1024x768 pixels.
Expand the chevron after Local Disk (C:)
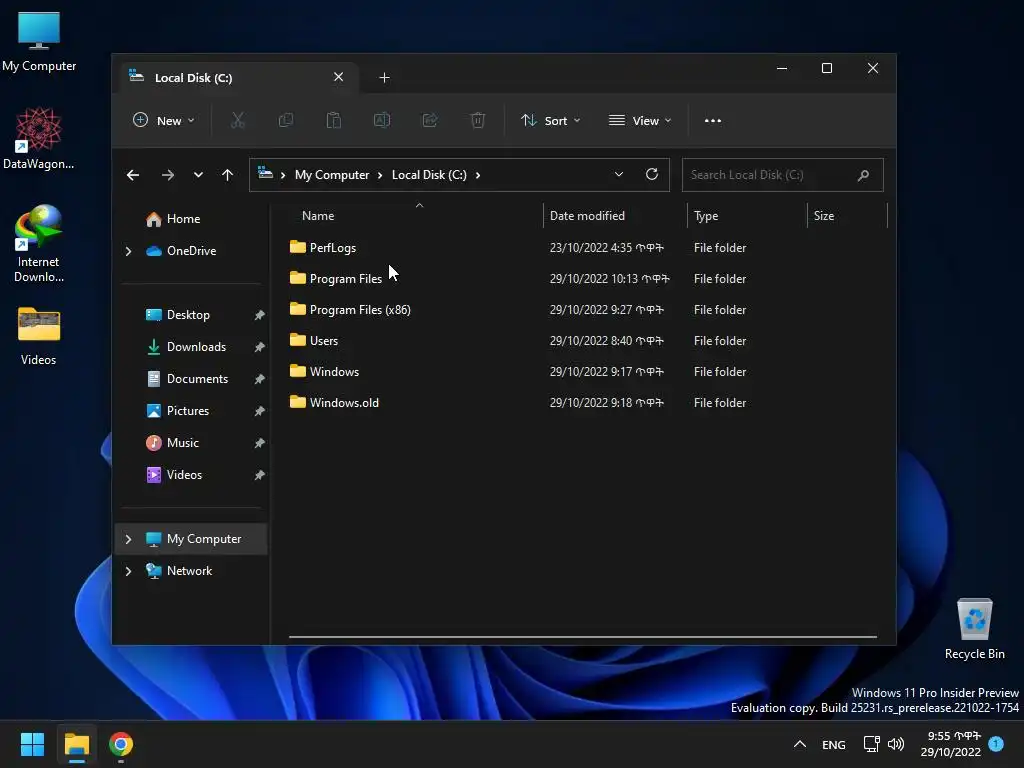[478, 175]
